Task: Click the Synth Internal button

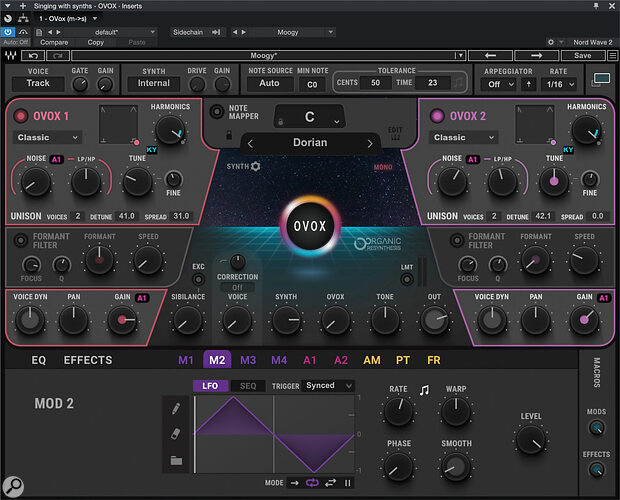Action: (x=153, y=83)
